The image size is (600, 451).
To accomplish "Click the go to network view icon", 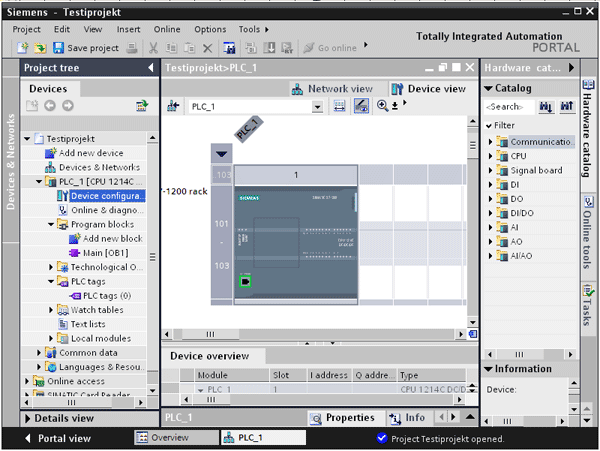I will pos(173,106).
